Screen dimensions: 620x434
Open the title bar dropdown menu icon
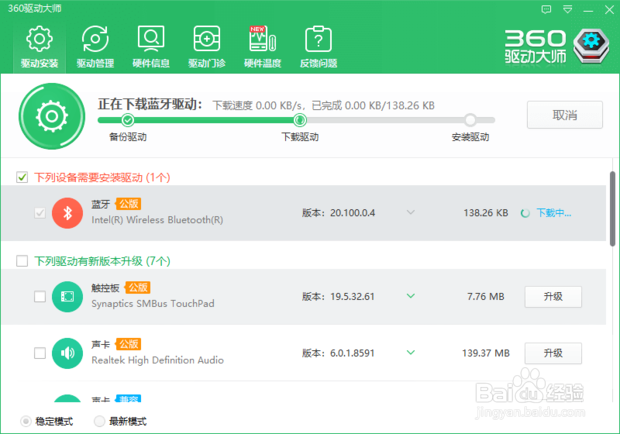(x=567, y=9)
